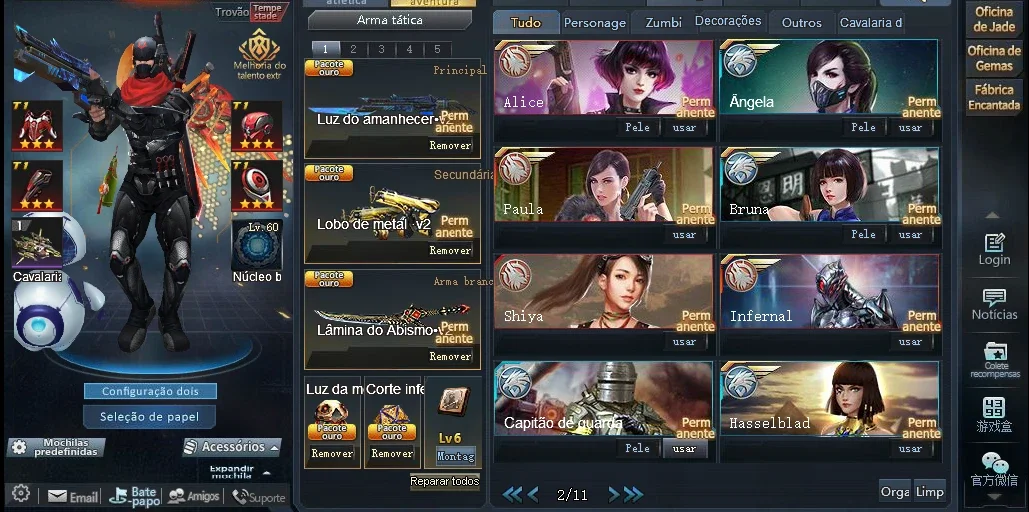Screen dimensions: 1029x512
Task: Select the Alice character card
Action: coord(604,77)
